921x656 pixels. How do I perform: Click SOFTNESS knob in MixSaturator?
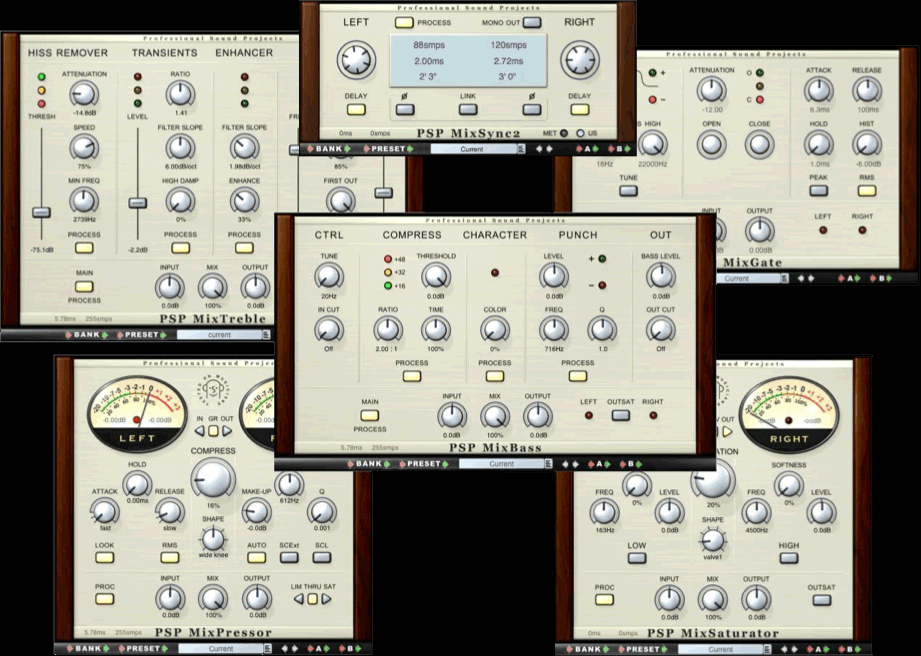(789, 485)
